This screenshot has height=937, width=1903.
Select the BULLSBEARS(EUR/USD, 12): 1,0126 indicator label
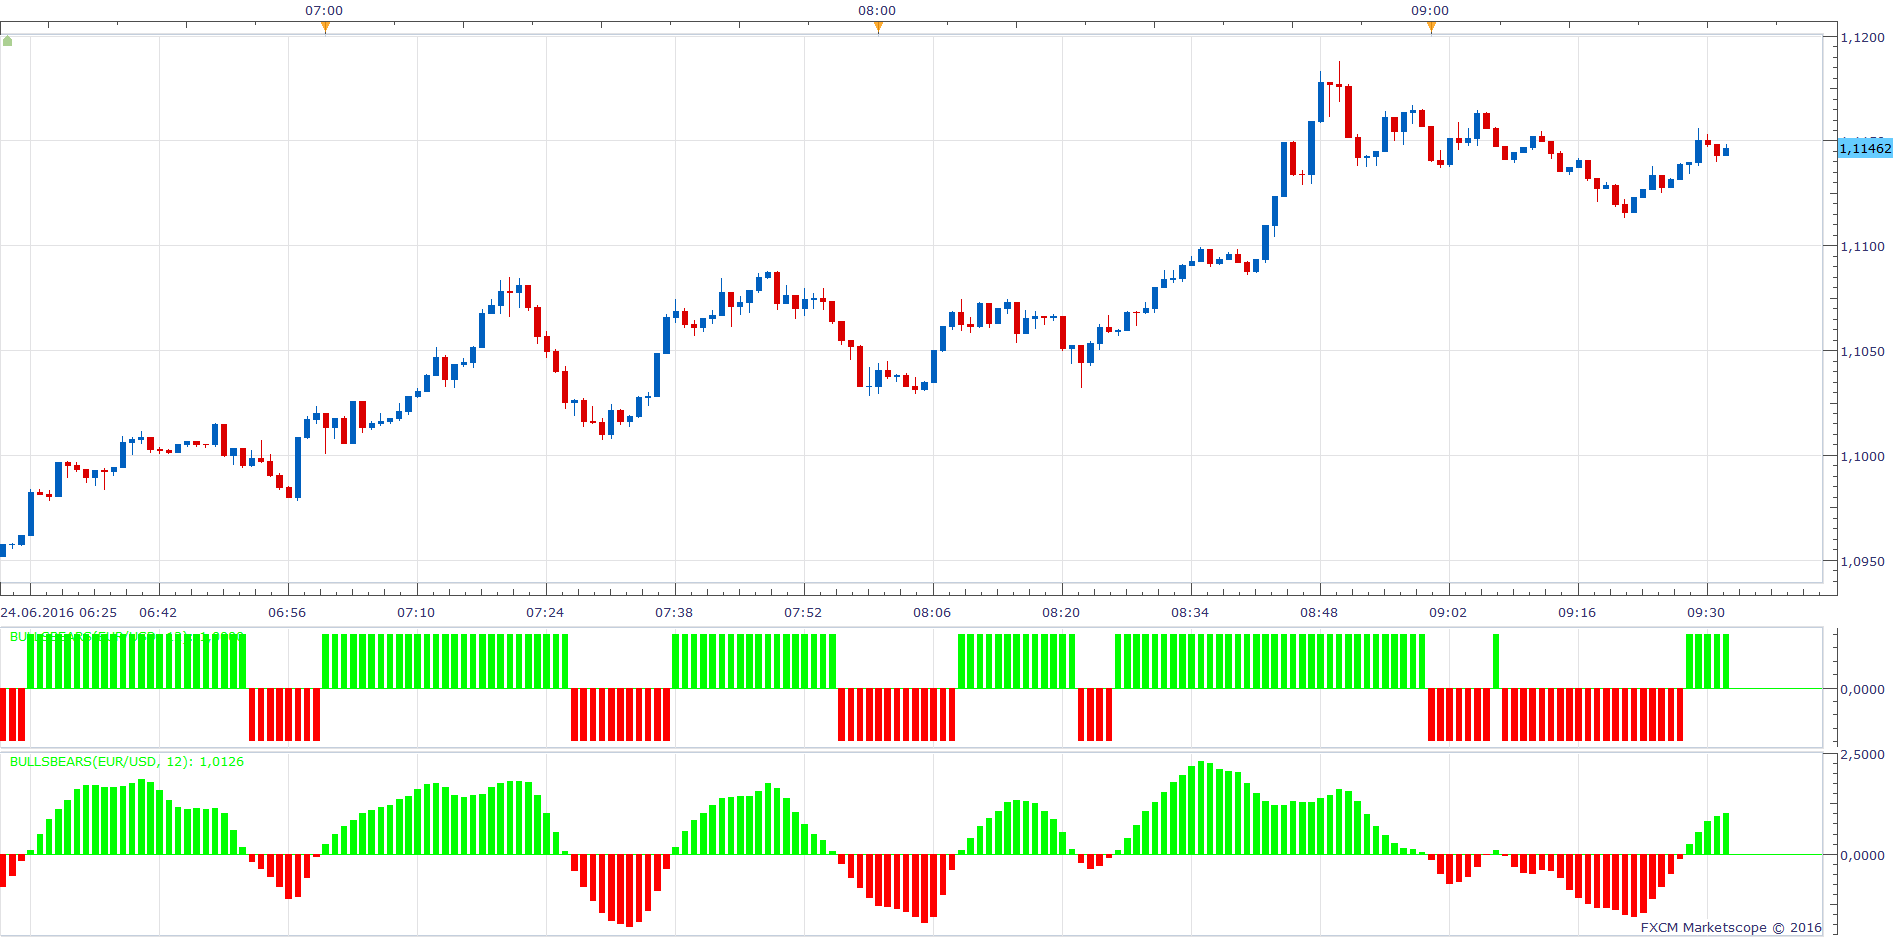(x=127, y=761)
